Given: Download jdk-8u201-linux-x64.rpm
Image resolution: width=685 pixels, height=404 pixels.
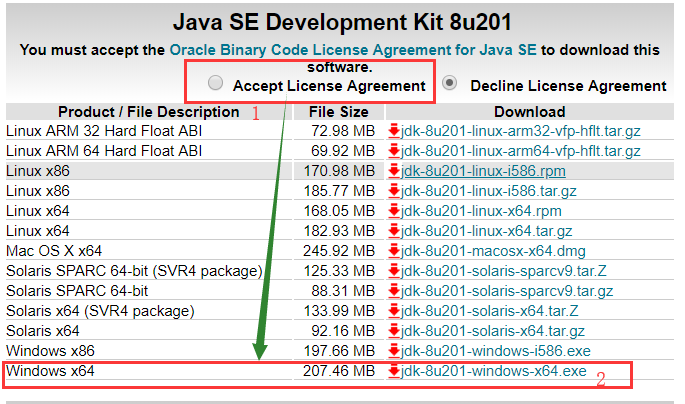Looking at the screenshot, I should click(481, 211).
